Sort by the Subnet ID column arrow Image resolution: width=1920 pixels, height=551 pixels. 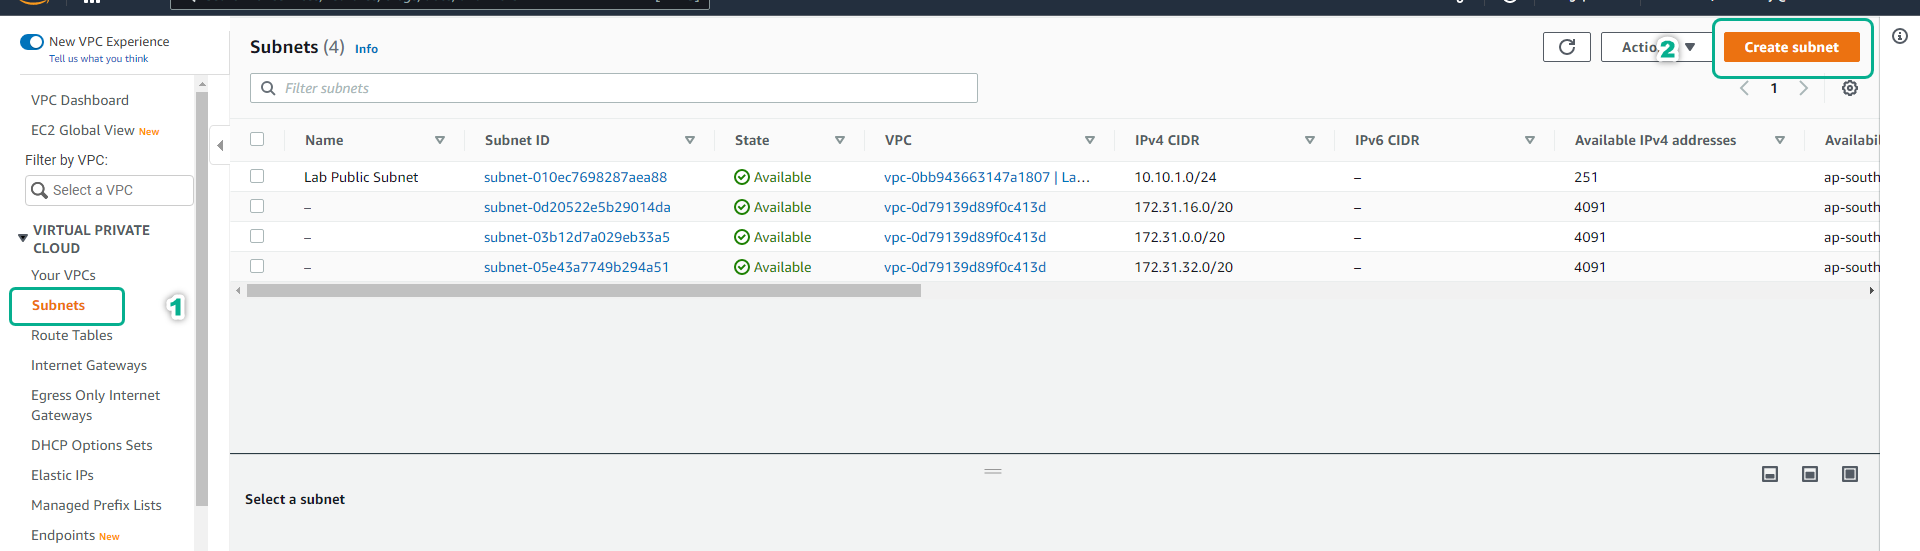coord(689,140)
